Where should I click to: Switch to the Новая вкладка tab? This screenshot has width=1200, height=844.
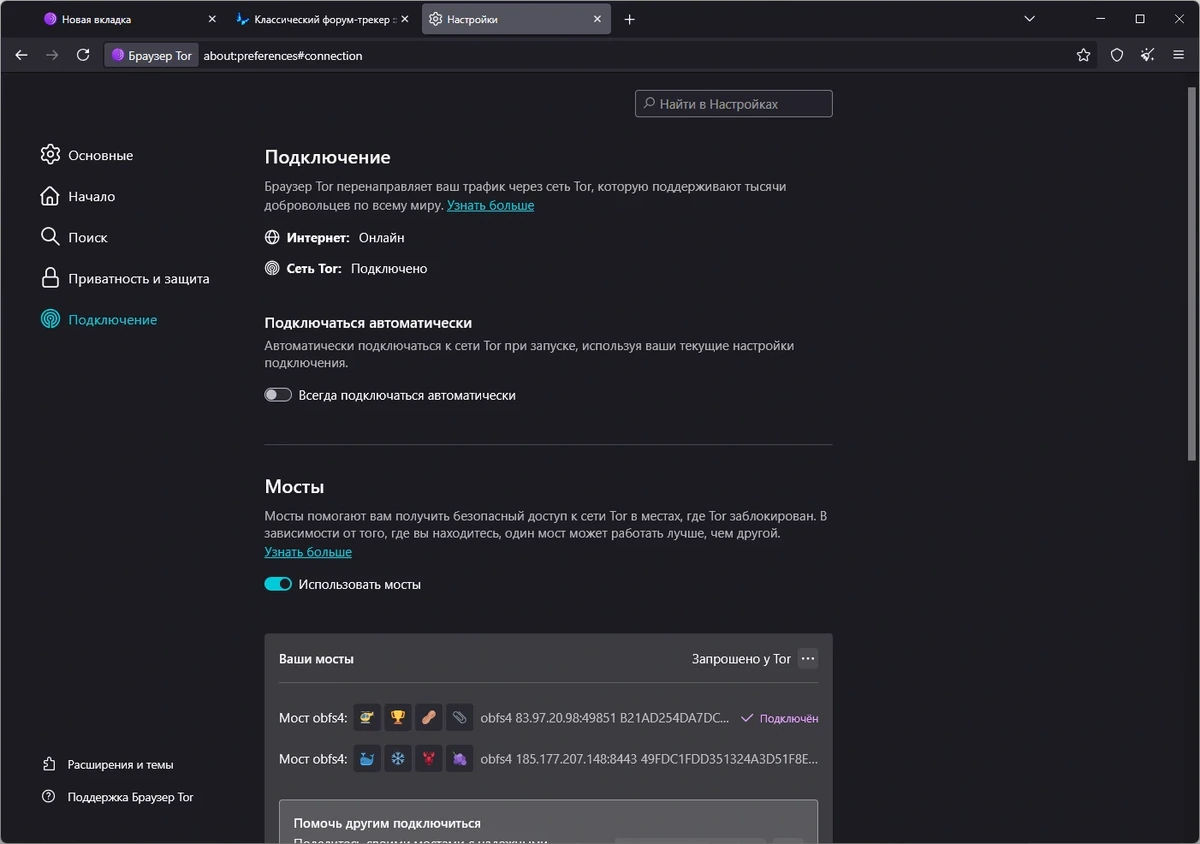130,19
